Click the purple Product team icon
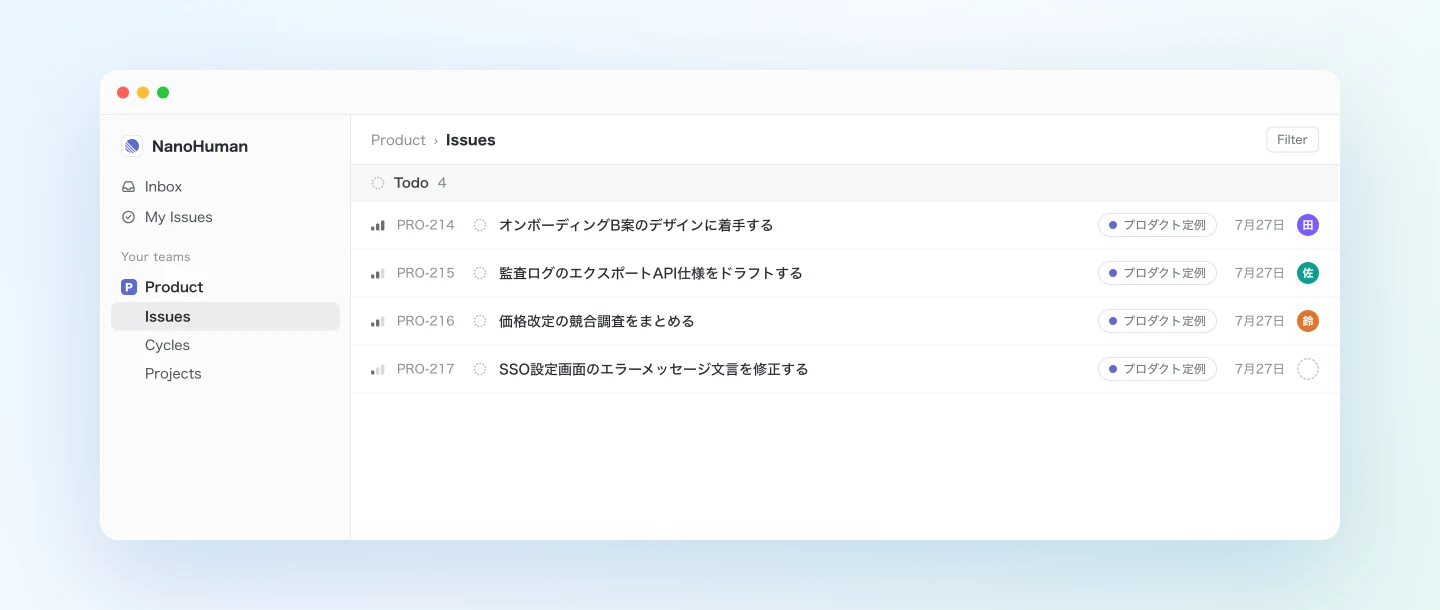 pyautogui.click(x=129, y=287)
